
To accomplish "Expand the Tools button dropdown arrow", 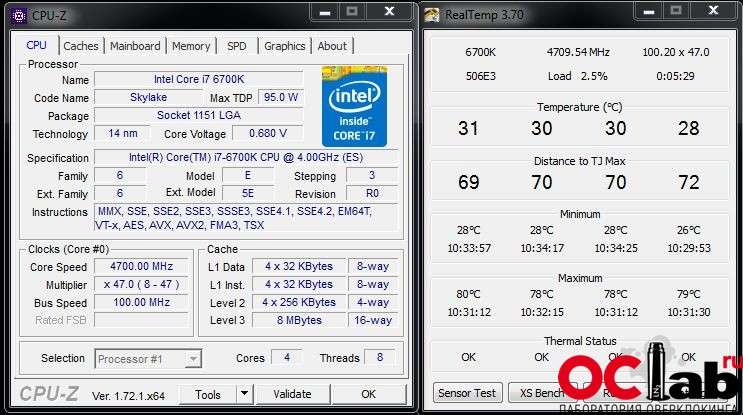I will [x=244, y=394].
